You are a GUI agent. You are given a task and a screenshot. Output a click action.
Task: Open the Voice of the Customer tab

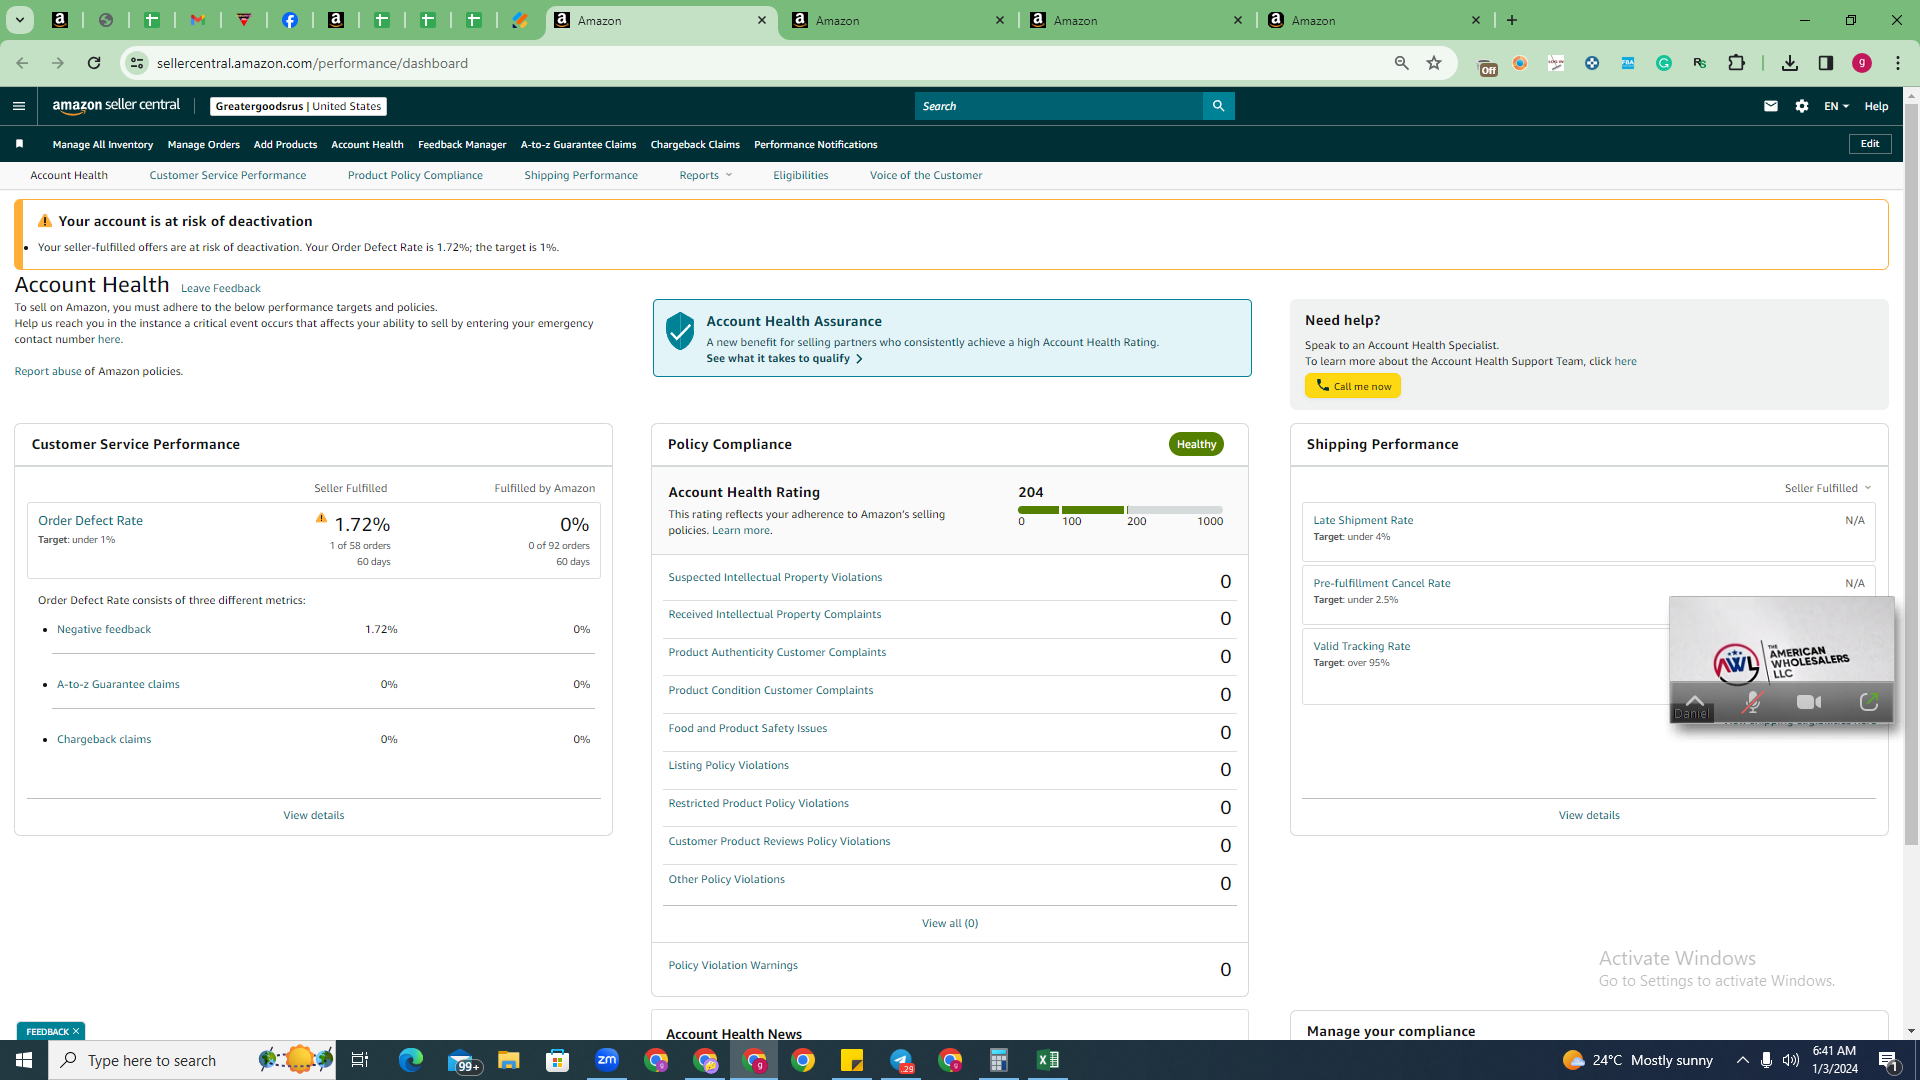926,175
